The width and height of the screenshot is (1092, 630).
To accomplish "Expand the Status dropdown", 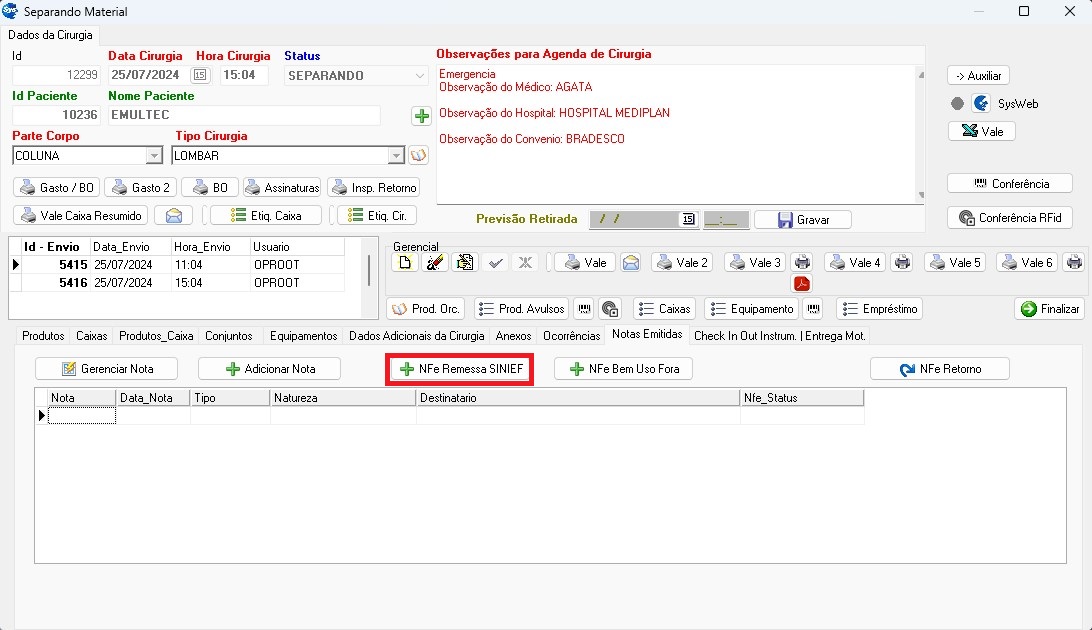I will click(419, 75).
